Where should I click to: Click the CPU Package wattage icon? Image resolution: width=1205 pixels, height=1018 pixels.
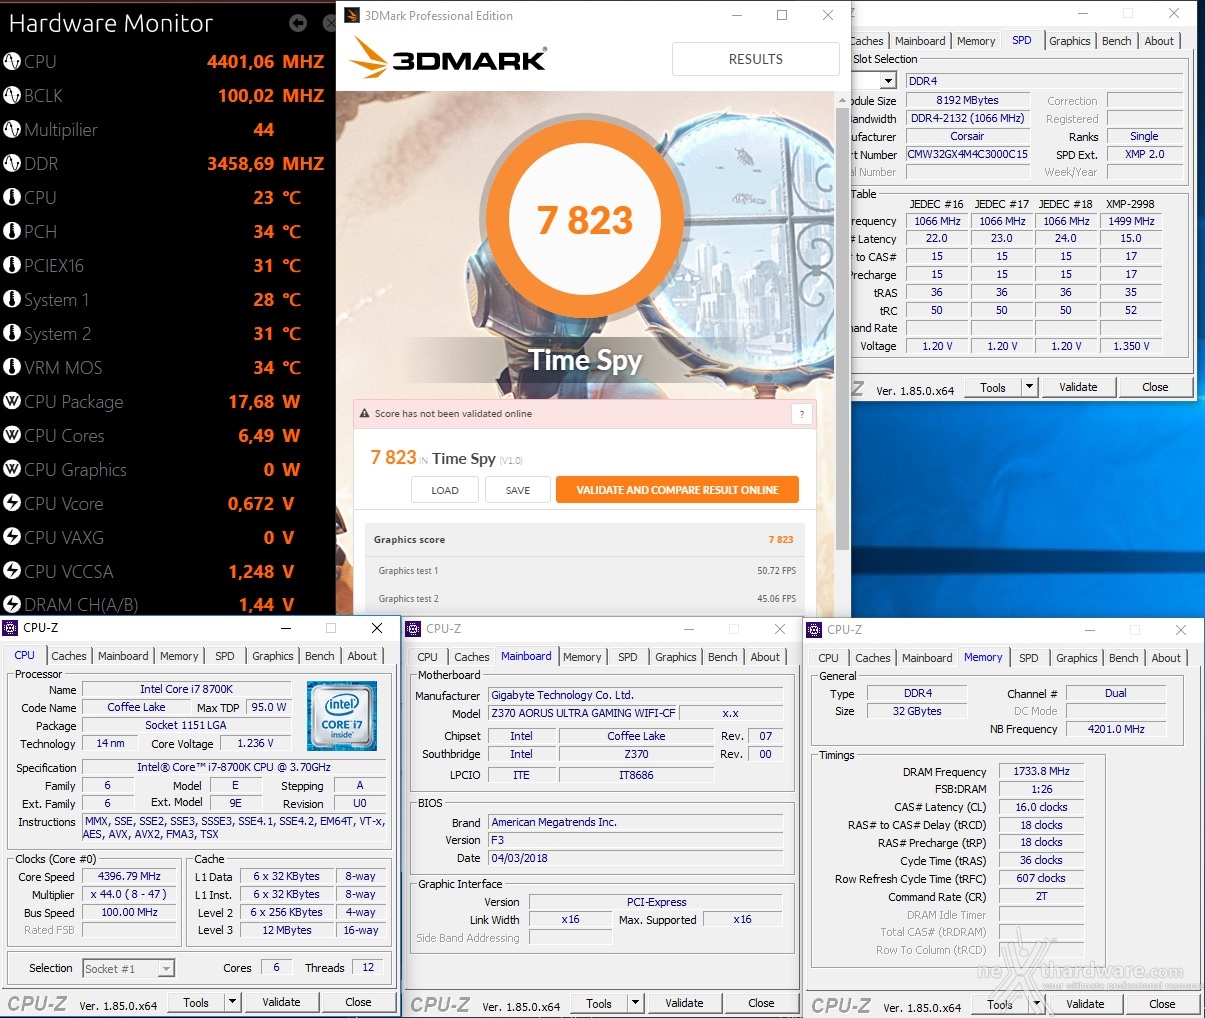pyautogui.click(x=12, y=401)
